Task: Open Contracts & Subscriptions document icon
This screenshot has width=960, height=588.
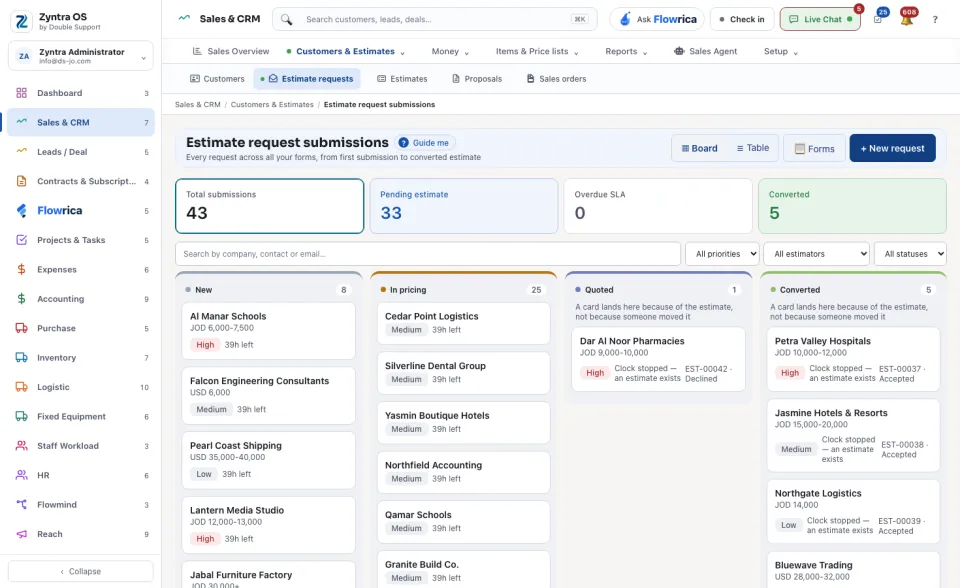Action: pyautogui.click(x=21, y=181)
